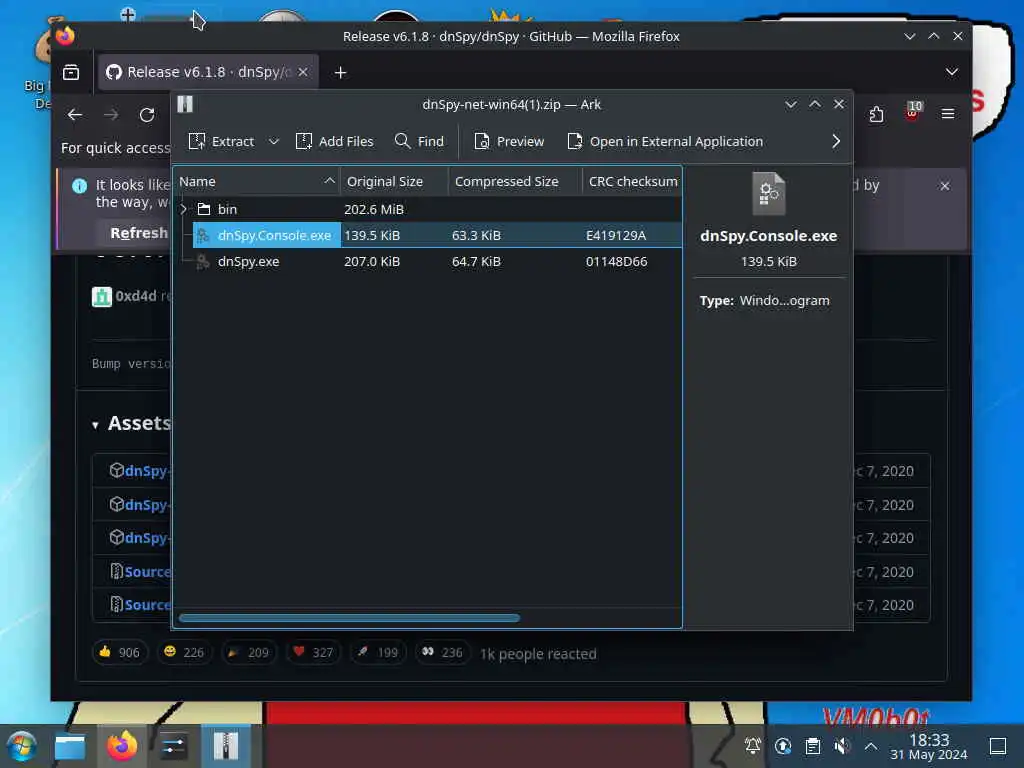Click the Preview toolbar button
The image size is (1024, 768).
pos(509,141)
